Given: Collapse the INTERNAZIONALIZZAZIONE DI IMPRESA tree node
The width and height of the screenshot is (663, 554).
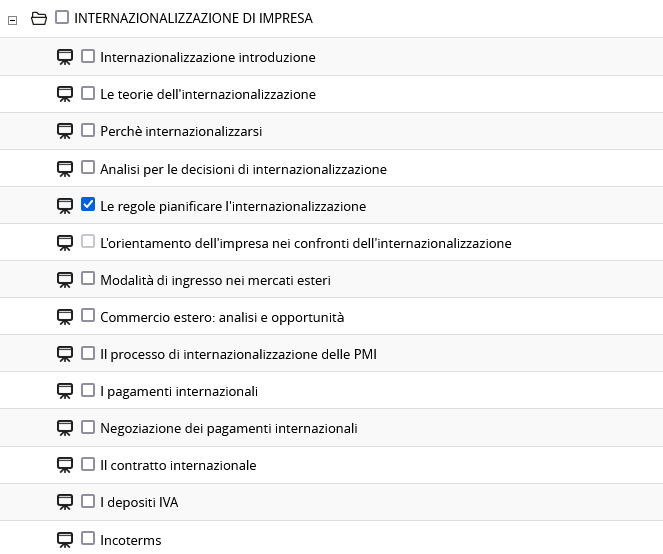Looking at the screenshot, I should coord(12,19).
